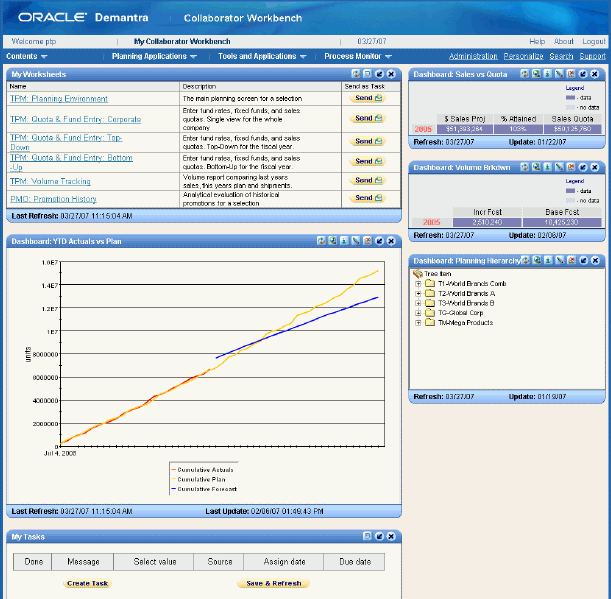Click the Save & Refresh button
The width and height of the screenshot is (611, 599).
tap(274, 583)
